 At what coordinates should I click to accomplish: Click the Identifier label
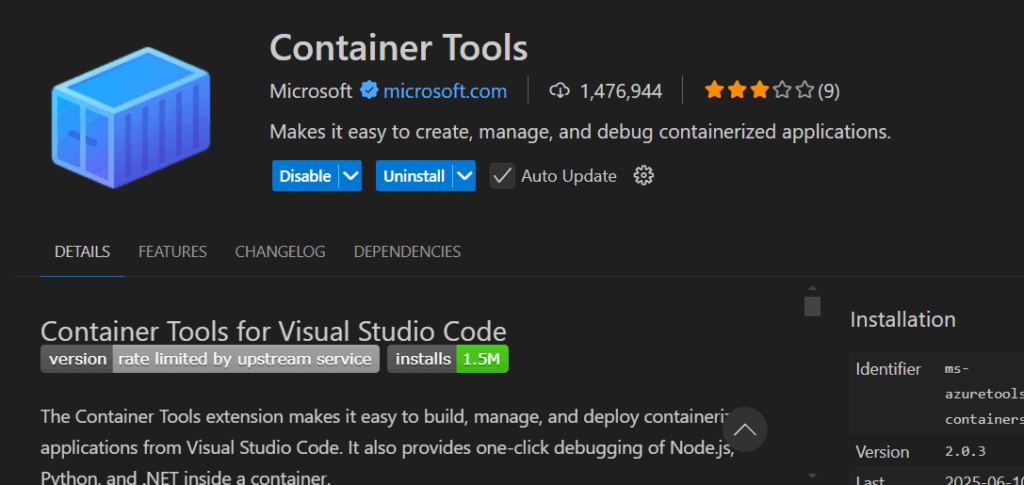[x=888, y=369]
